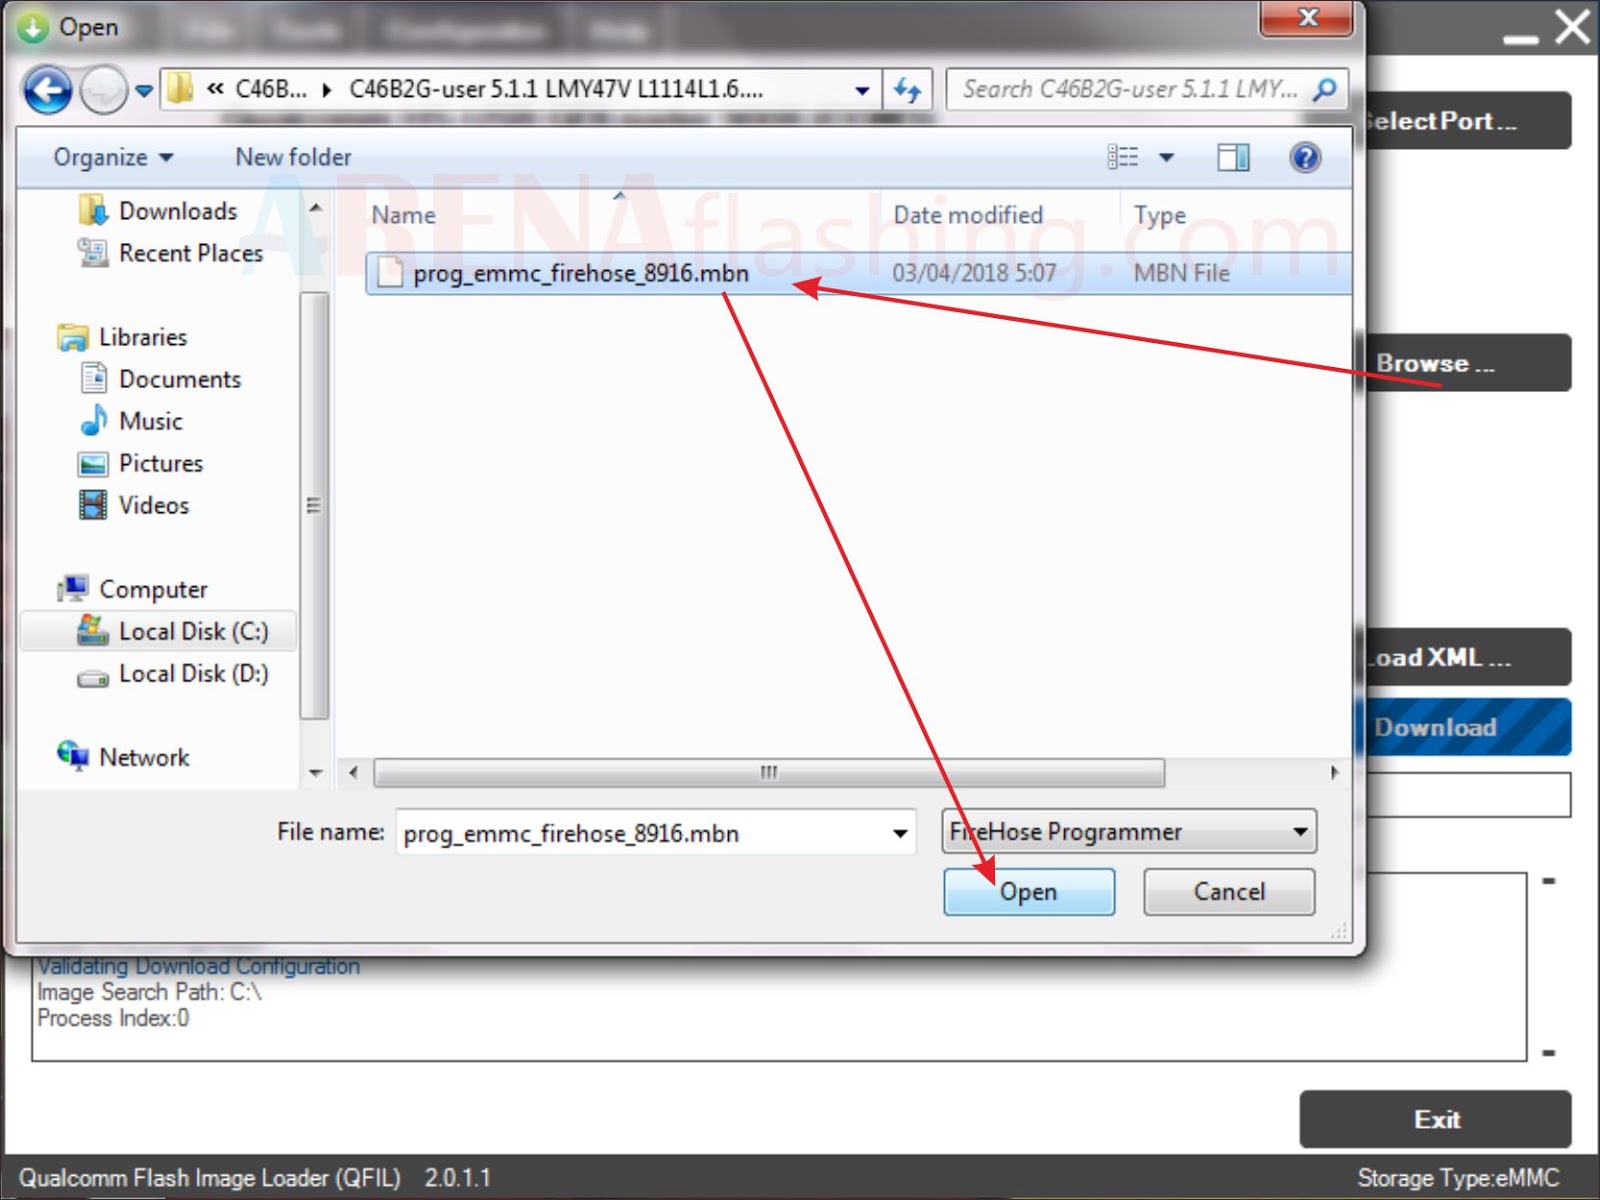Open help with the question mark icon
The height and width of the screenshot is (1200, 1600).
click(x=1305, y=157)
